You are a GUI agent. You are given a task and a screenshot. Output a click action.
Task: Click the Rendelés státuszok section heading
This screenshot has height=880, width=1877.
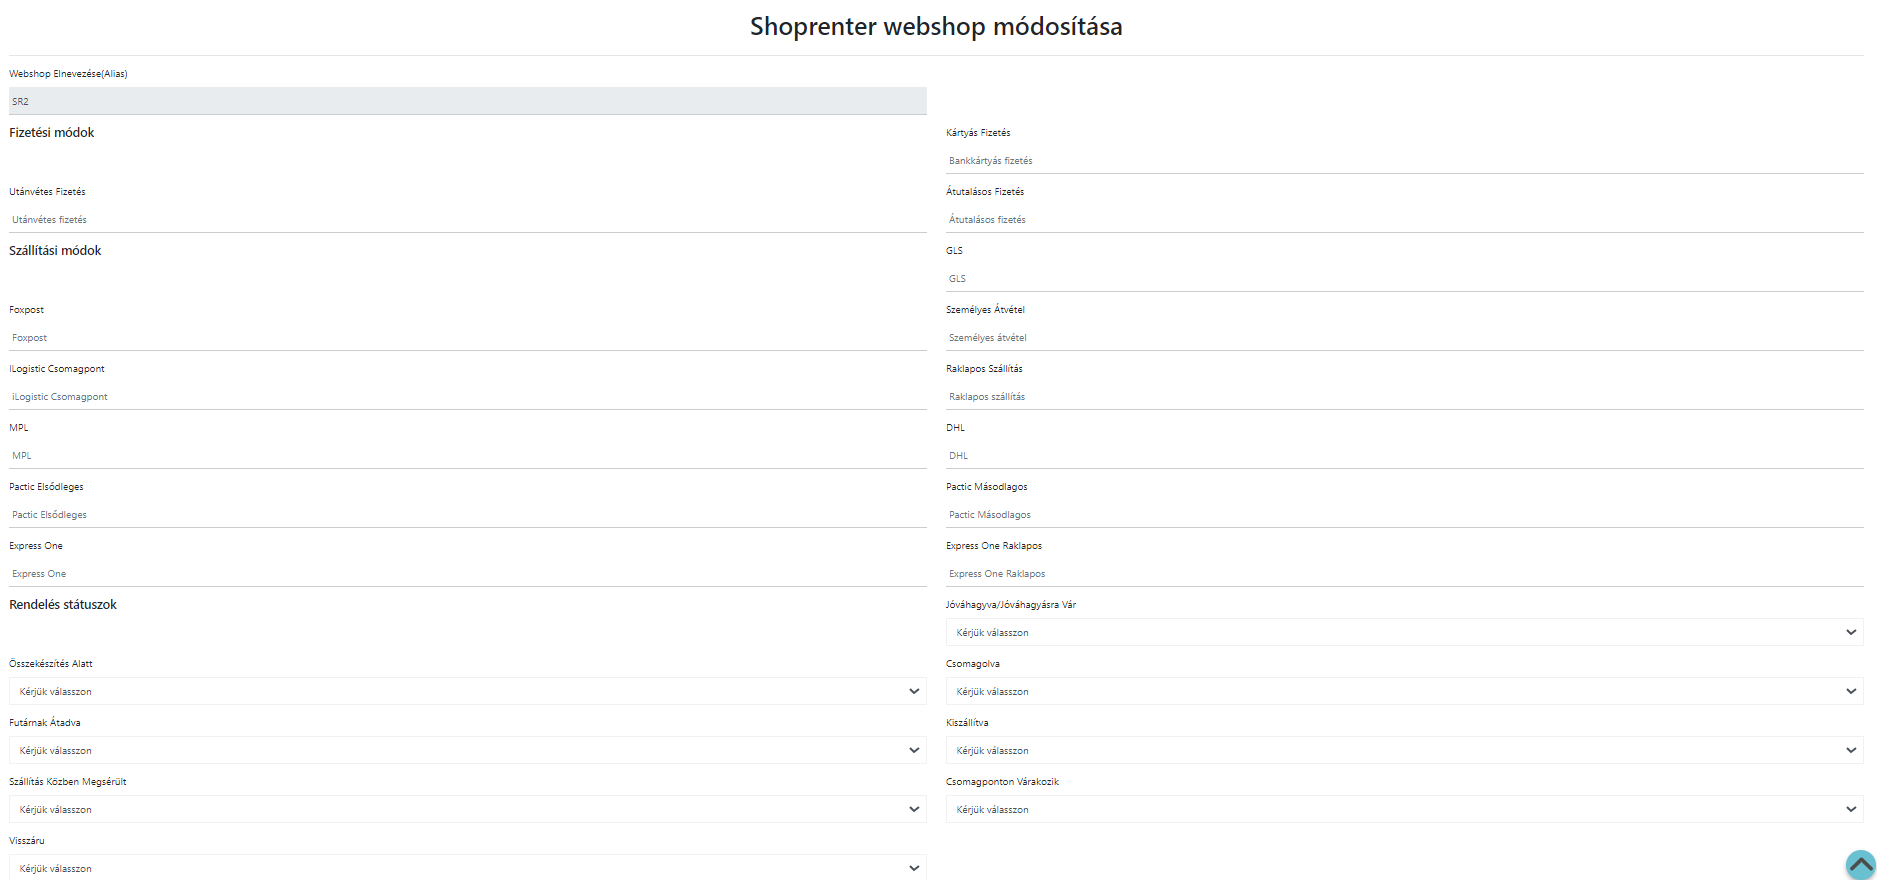[63, 604]
